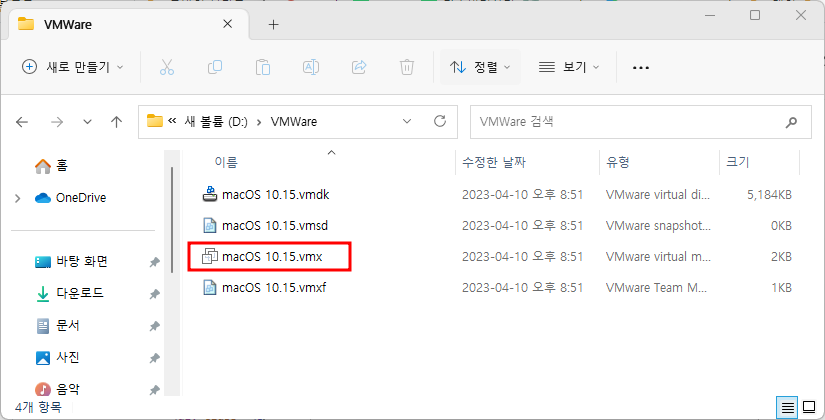Click the VMWare breadcrumb segment
Screen dimensions: 825x420
pos(294,122)
